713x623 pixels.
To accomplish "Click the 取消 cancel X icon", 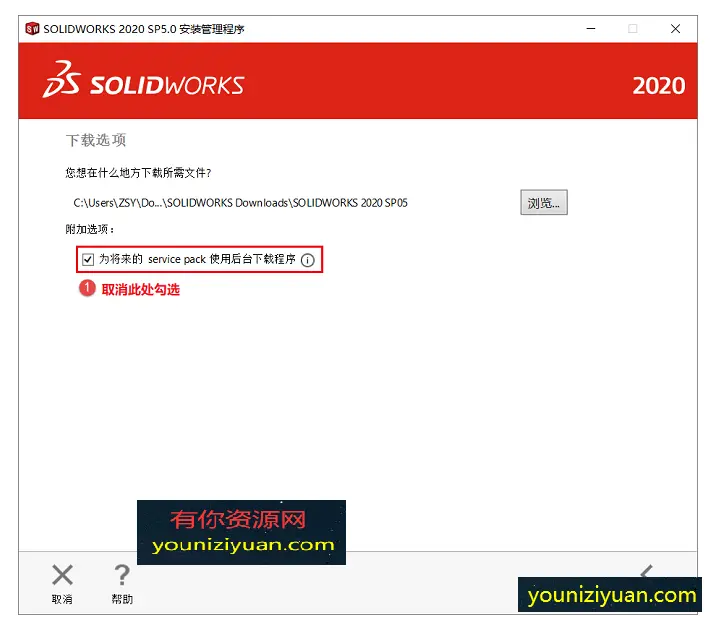I will (62, 575).
